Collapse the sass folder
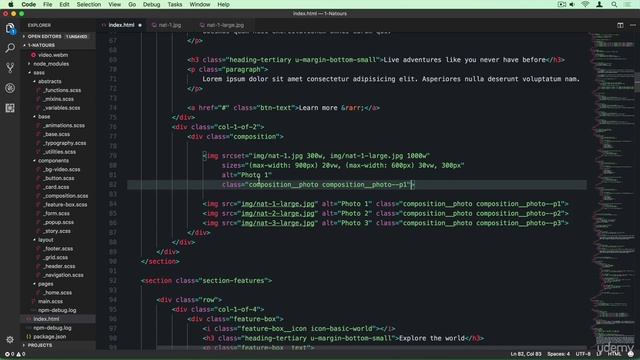Image resolution: width=640 pixels, height=360 pixels. tap(39, 73)
